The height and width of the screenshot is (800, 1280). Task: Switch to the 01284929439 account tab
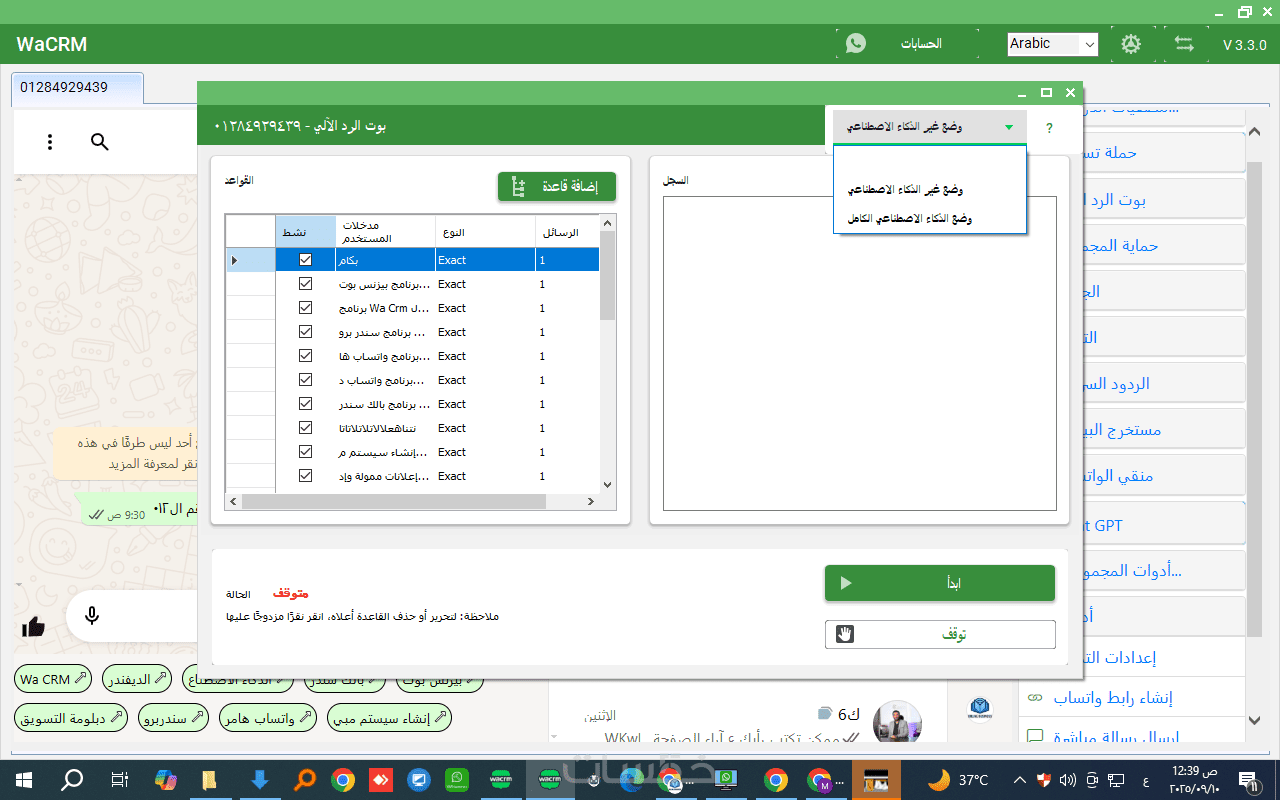[78, 87]
